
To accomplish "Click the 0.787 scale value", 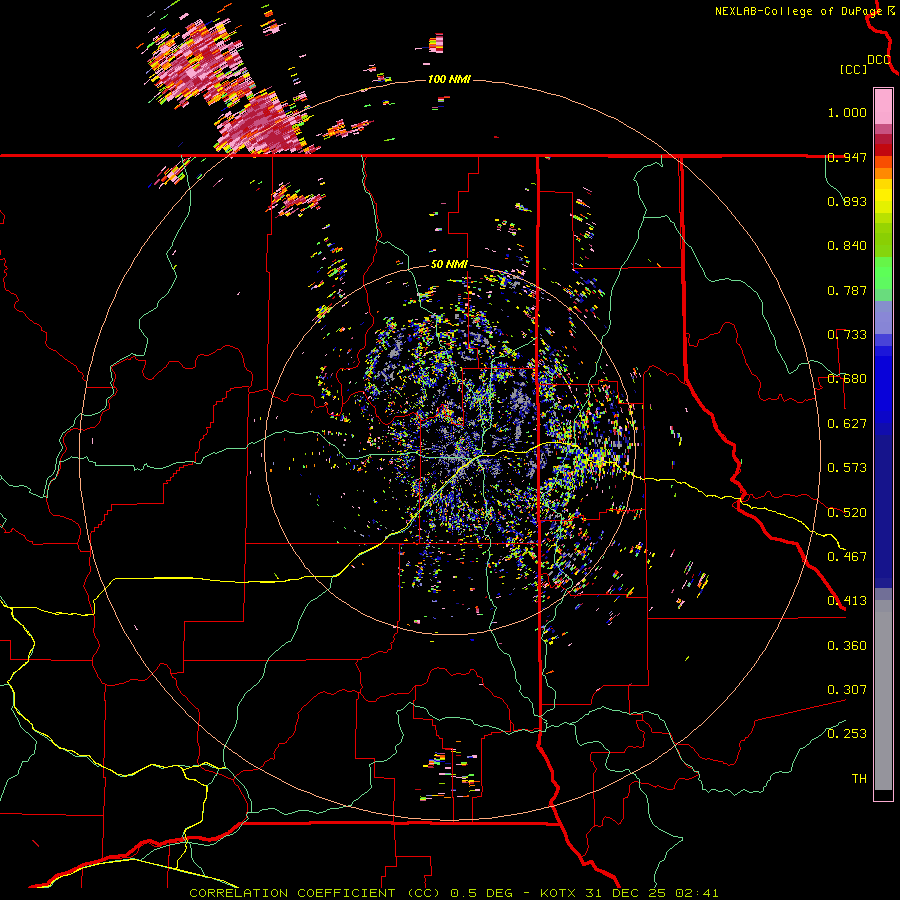I will [x=847, y=290].
